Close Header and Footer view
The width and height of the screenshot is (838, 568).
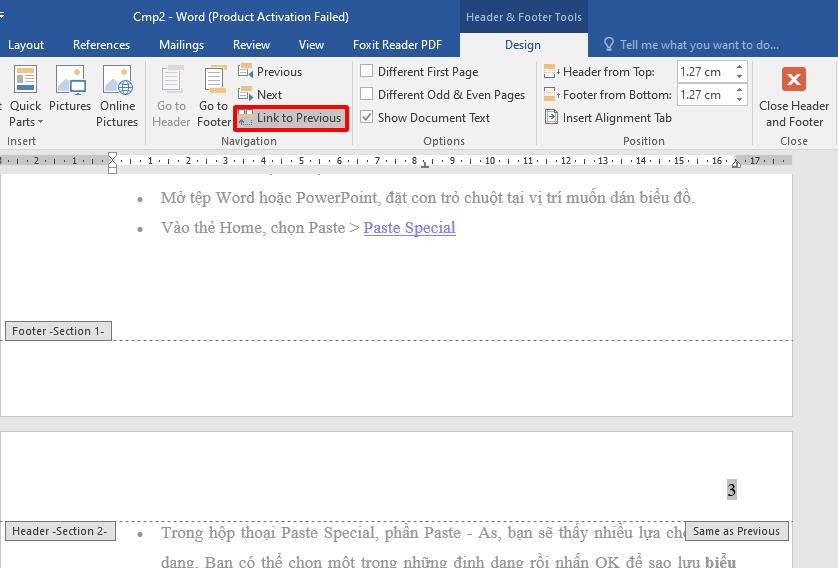coord(793,97)
